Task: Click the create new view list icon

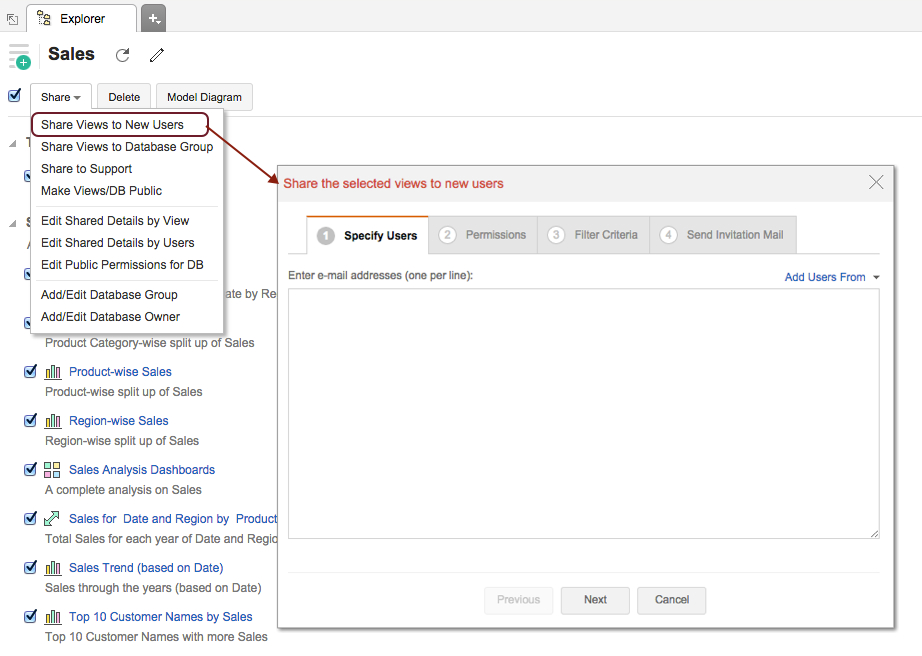Action: tap(19, 56)
